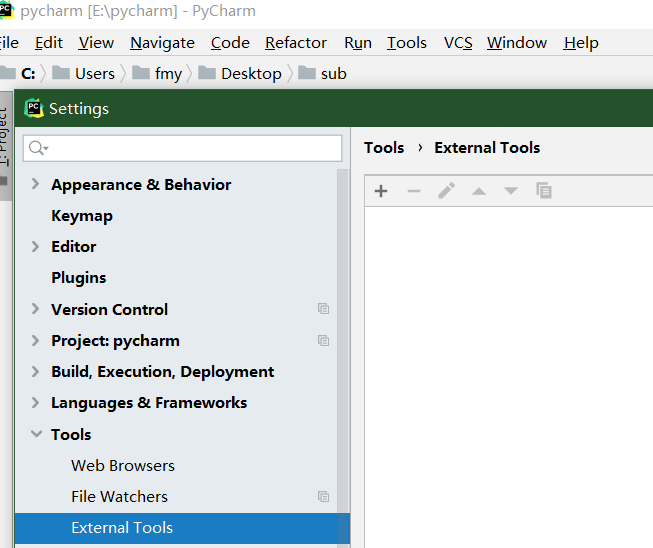
Task: Open the Help menu
Action: pyautogui.click(x=581, y=42)
